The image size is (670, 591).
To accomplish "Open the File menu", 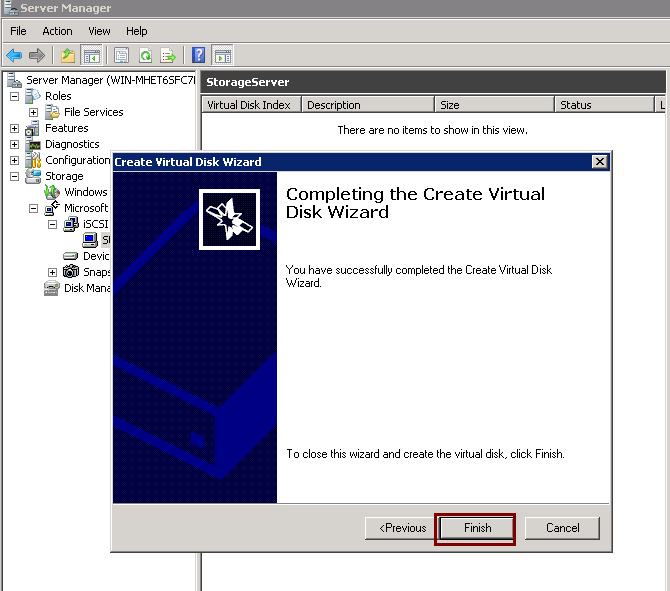I will [x=18, y=31].
